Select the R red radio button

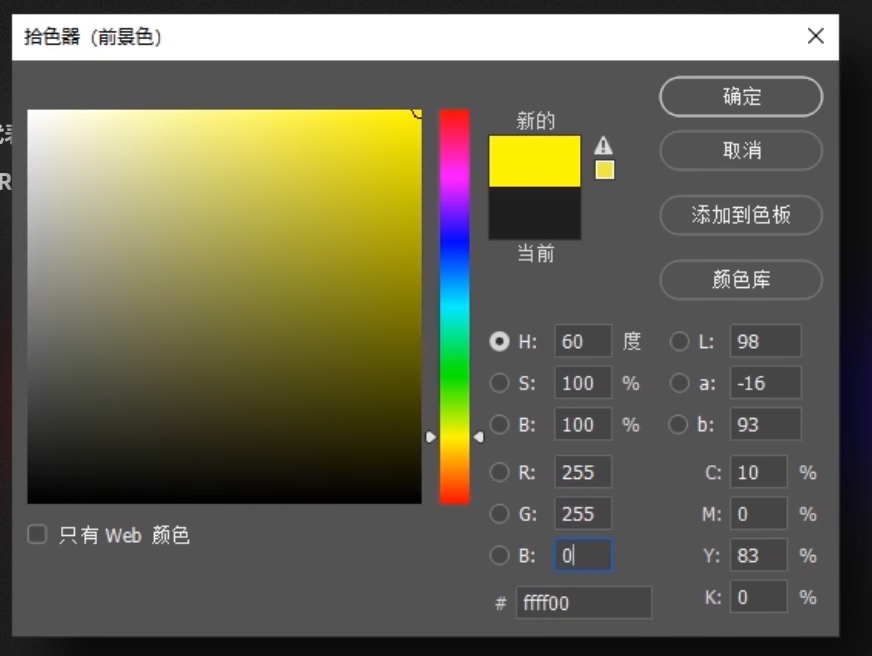pyautogui.click(x=499, y=473)
